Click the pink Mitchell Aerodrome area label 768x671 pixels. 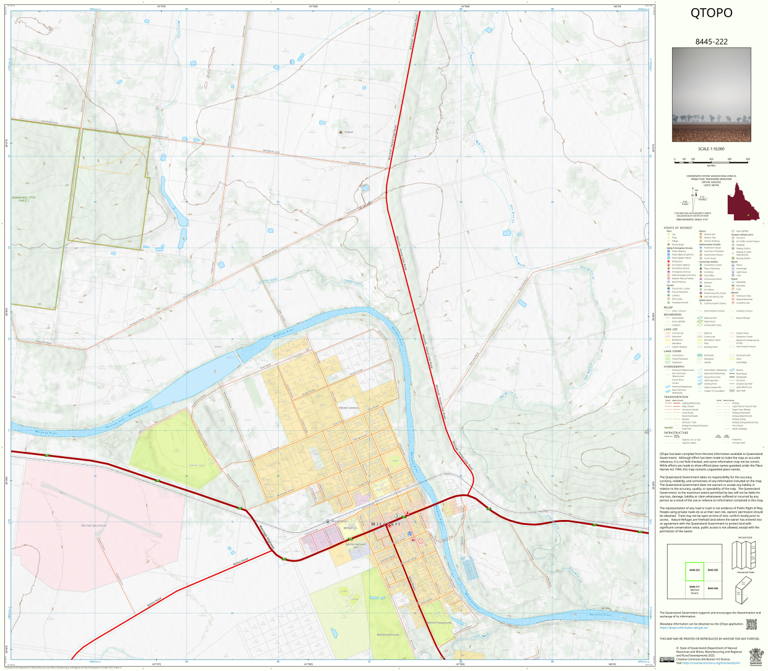[x=93, y=525]
